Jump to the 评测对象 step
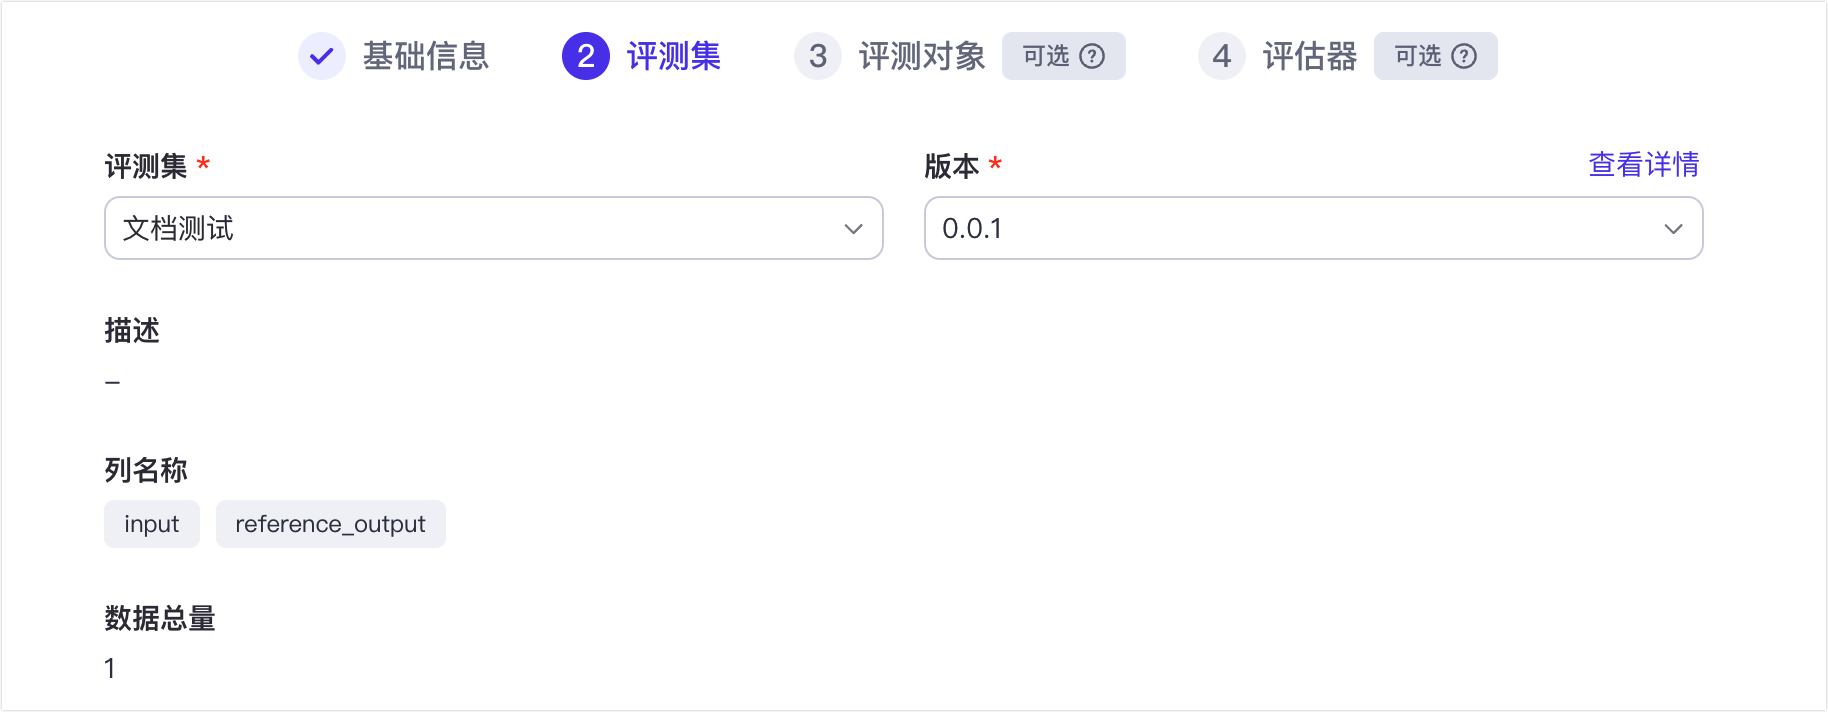 coord(922,56)
